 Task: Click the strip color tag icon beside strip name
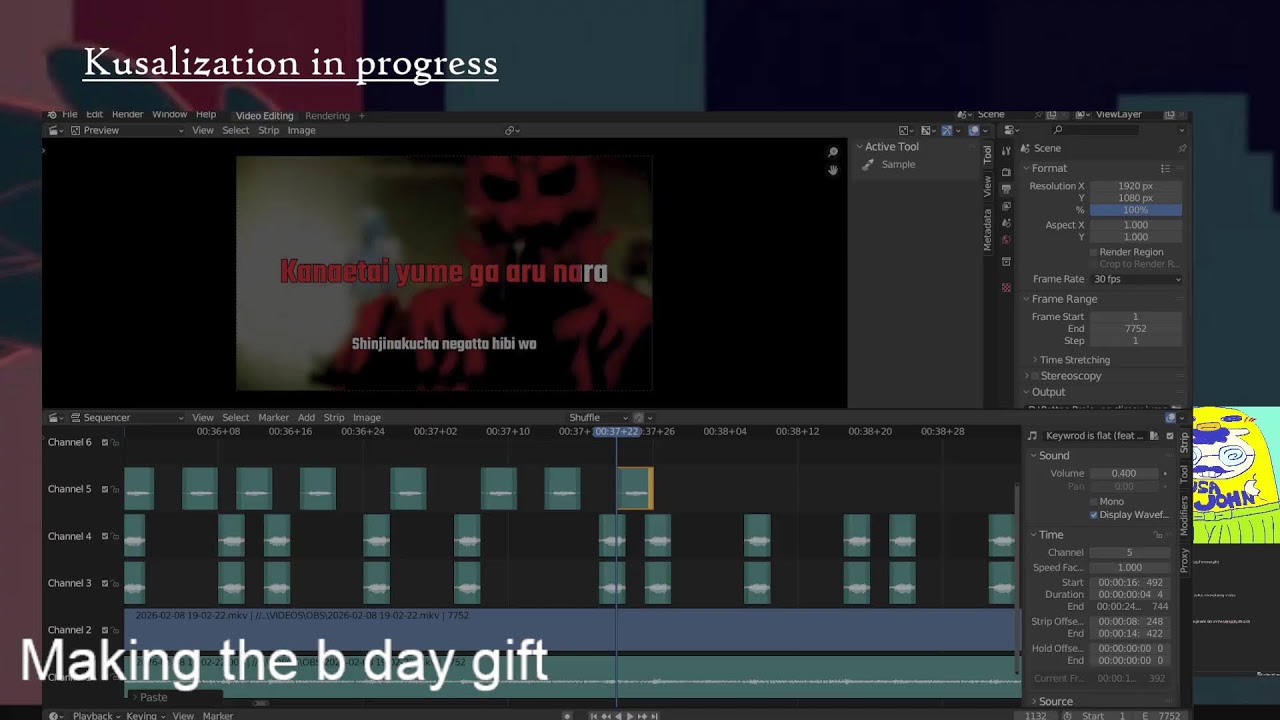point(1154,436)
